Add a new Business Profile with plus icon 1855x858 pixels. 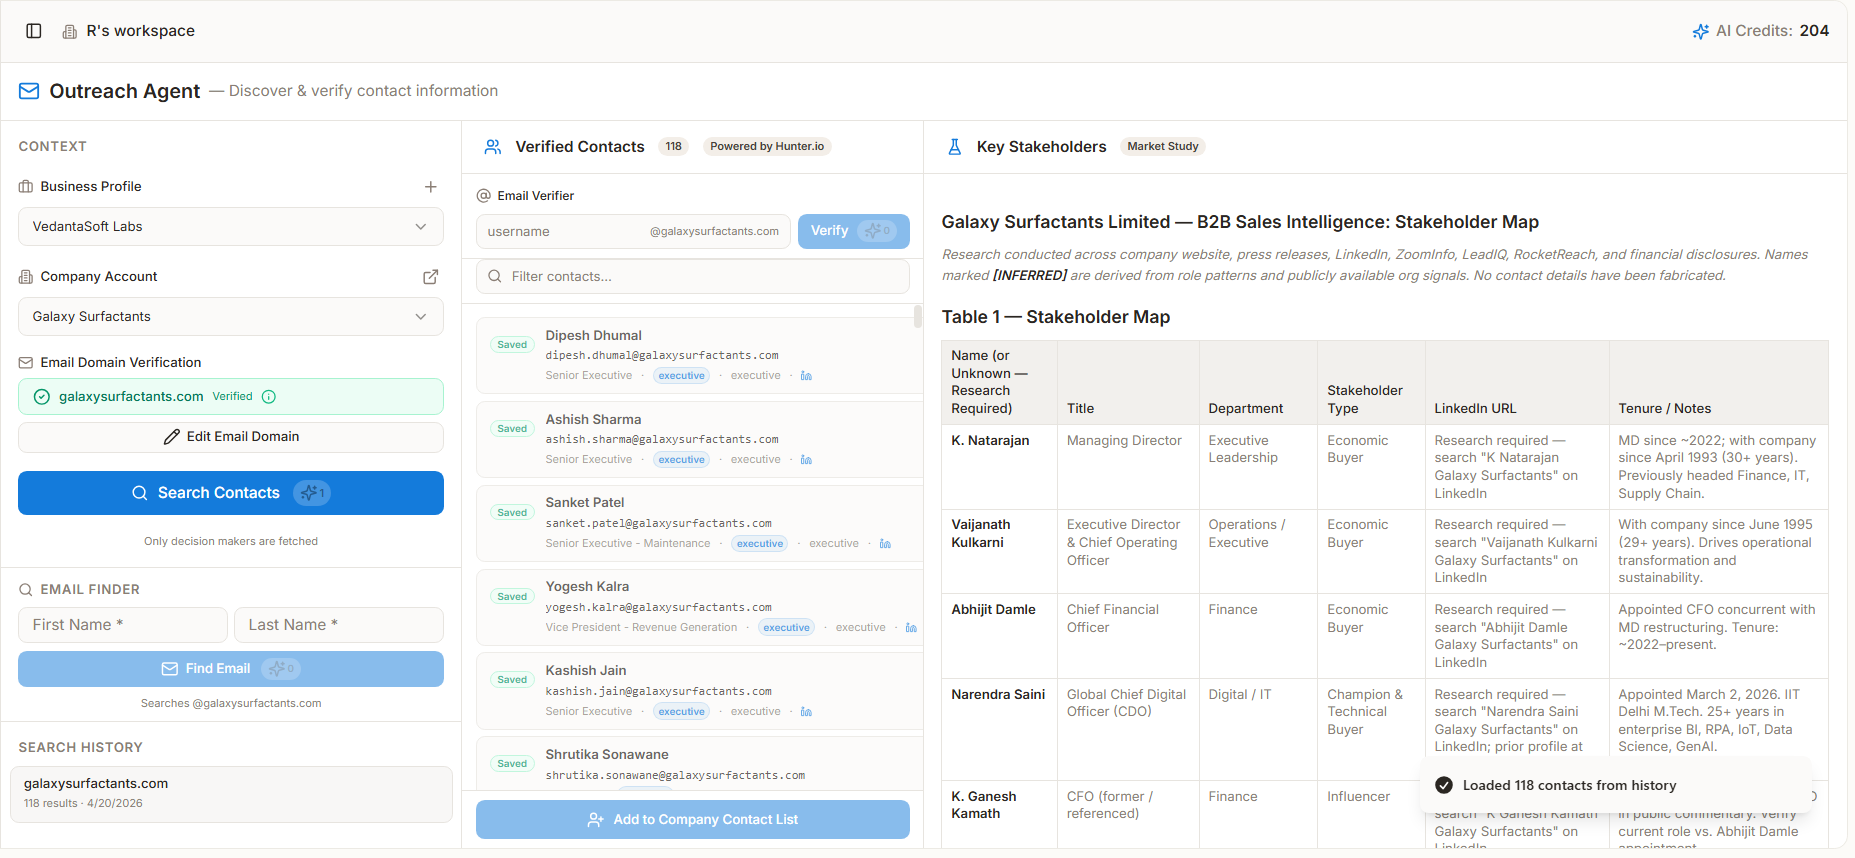431,187
